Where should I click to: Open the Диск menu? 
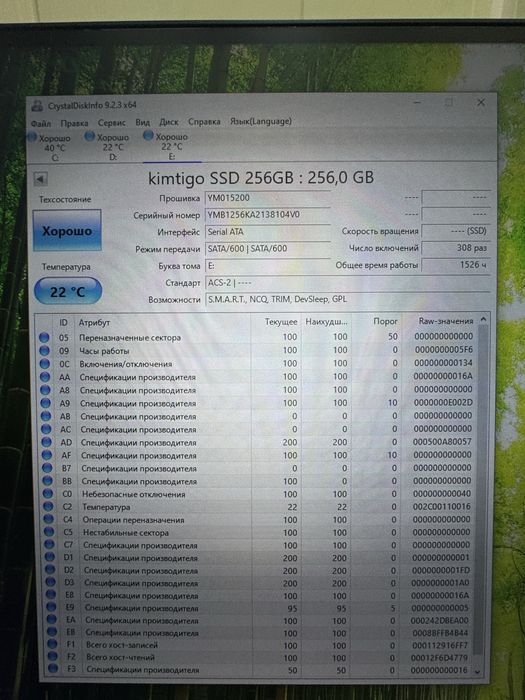point(169,121)
